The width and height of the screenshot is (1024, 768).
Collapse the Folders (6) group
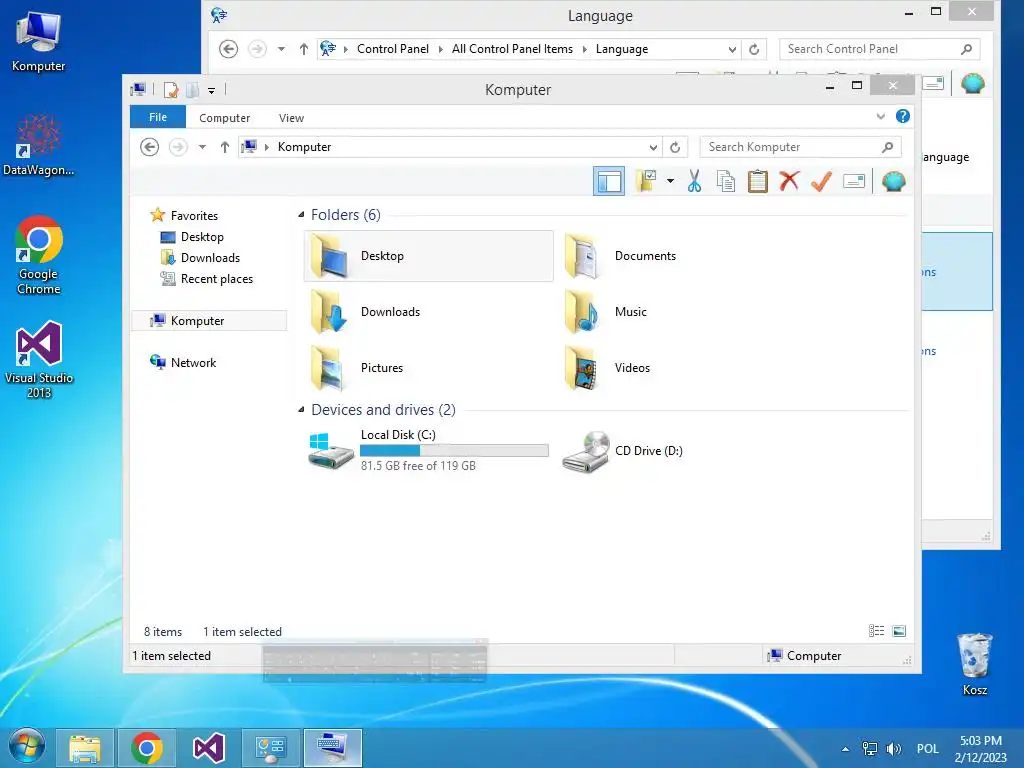click(x=301, y=215)
